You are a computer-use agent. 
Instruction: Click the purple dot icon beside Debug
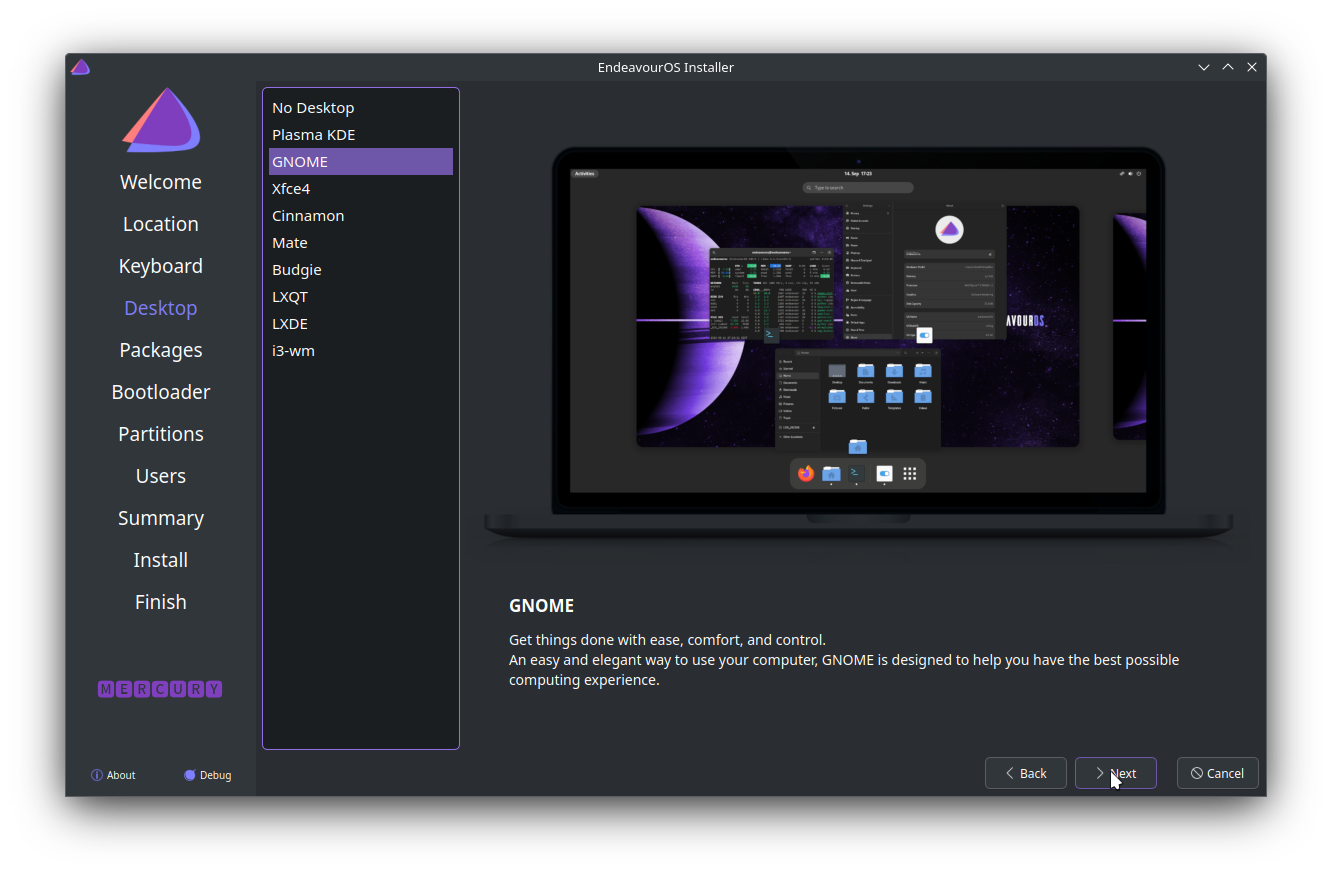[190, 775]
